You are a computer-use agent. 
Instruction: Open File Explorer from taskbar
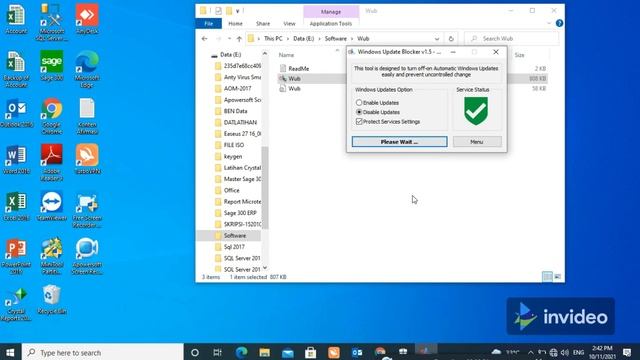coord(264,352)
